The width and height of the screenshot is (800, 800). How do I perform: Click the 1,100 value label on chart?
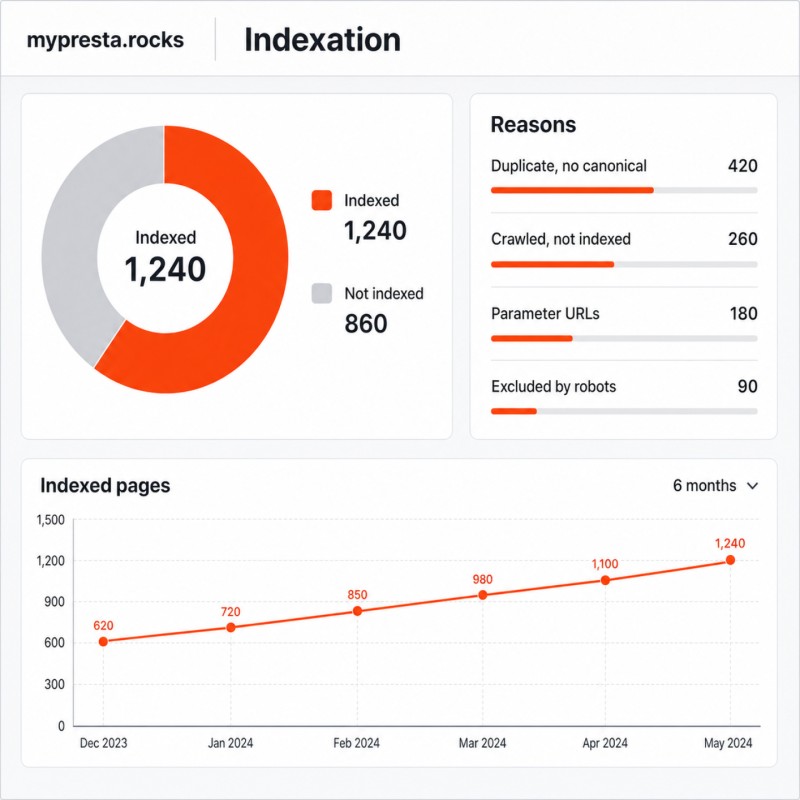(x=605, y=564)
